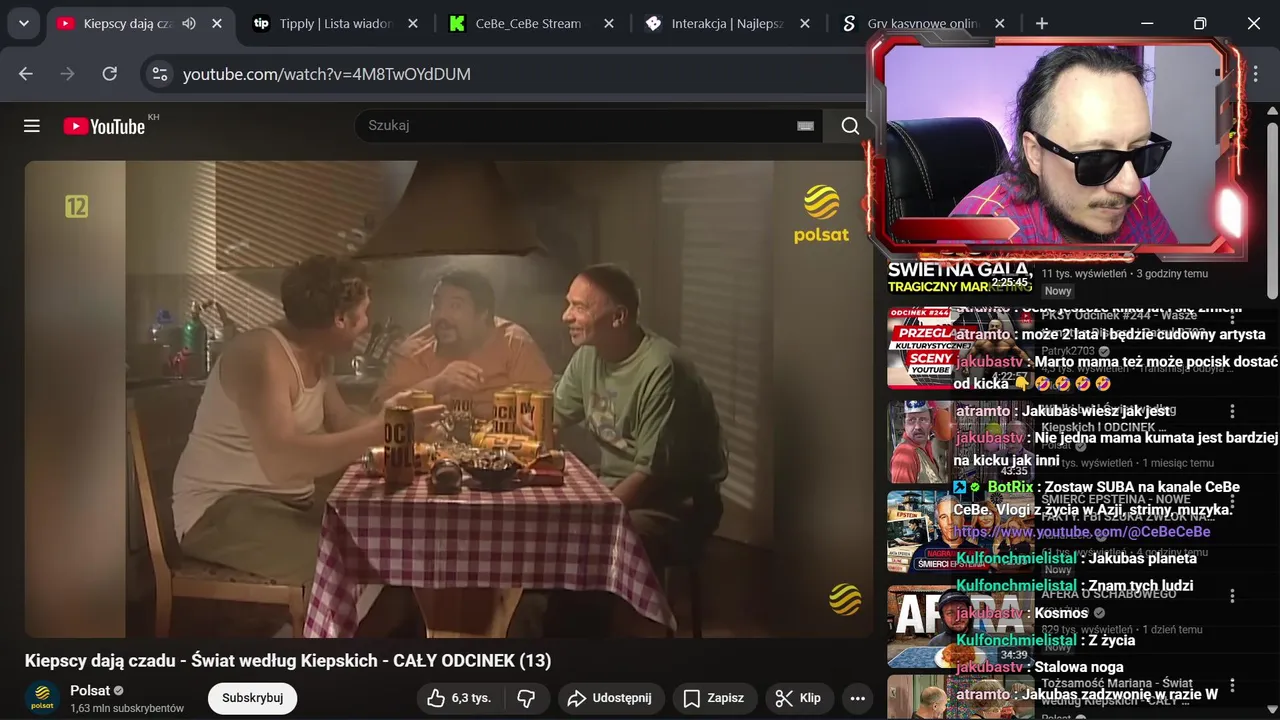Image resolution: width=1280 pixels, height=720 pixels.
Task: Open the Polsat channel avatar
Action: click(x=42, y=698)
